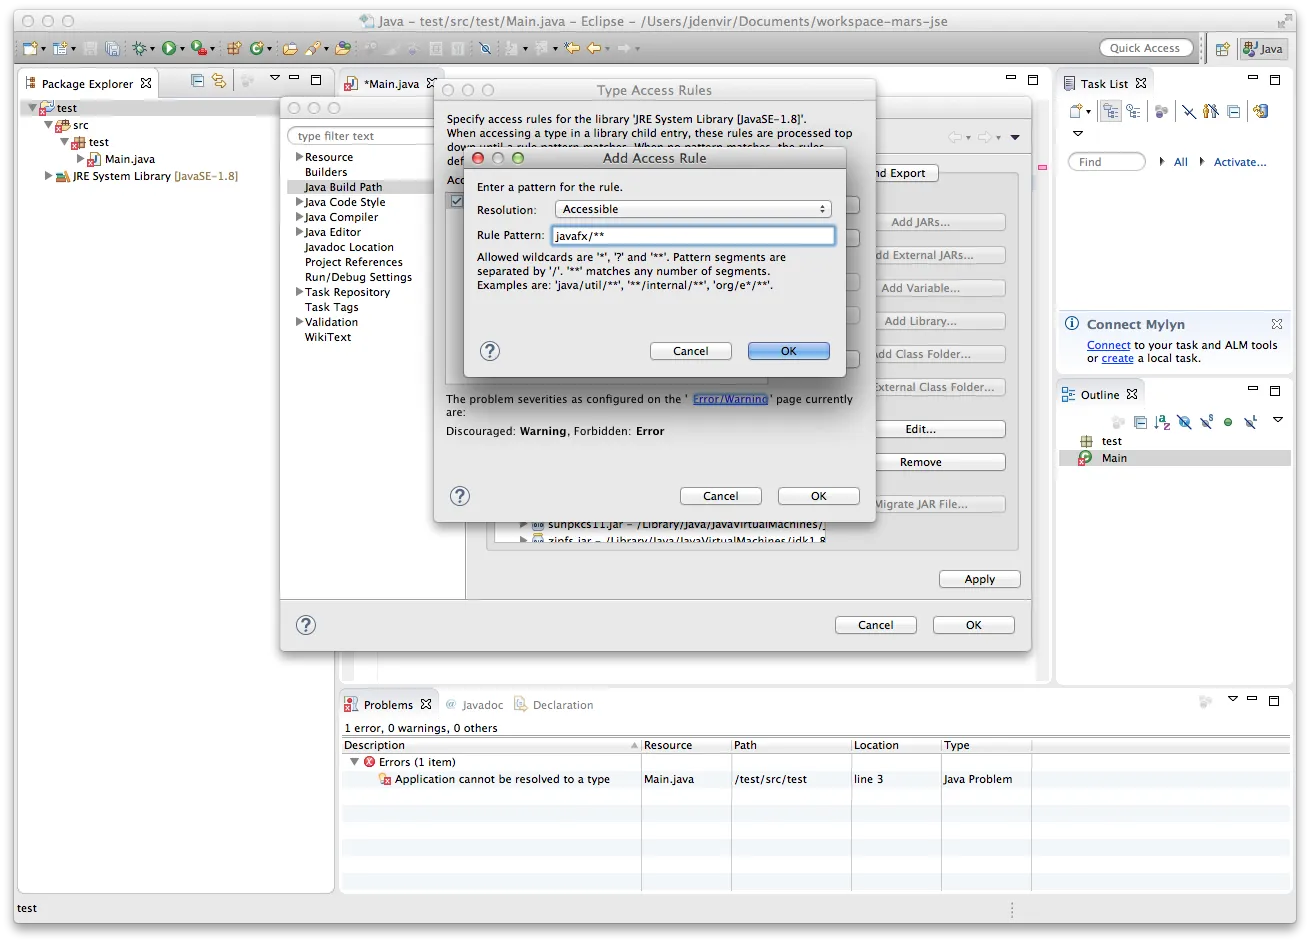Viewport: 1310px width, 943px height.
Task: Click the New Task icon in Task List
Action: pyautogui.click(x=1076, y=112)
